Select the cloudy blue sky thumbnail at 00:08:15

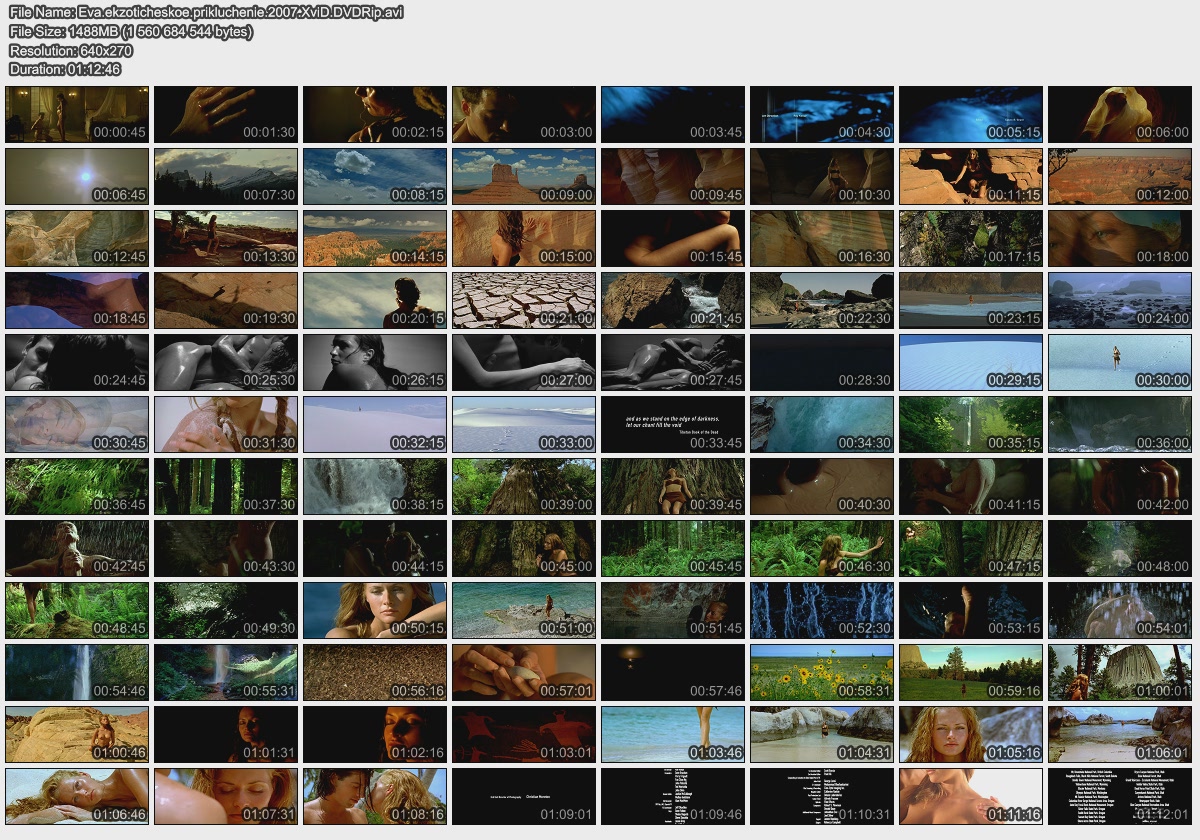(x=375, y=176)
